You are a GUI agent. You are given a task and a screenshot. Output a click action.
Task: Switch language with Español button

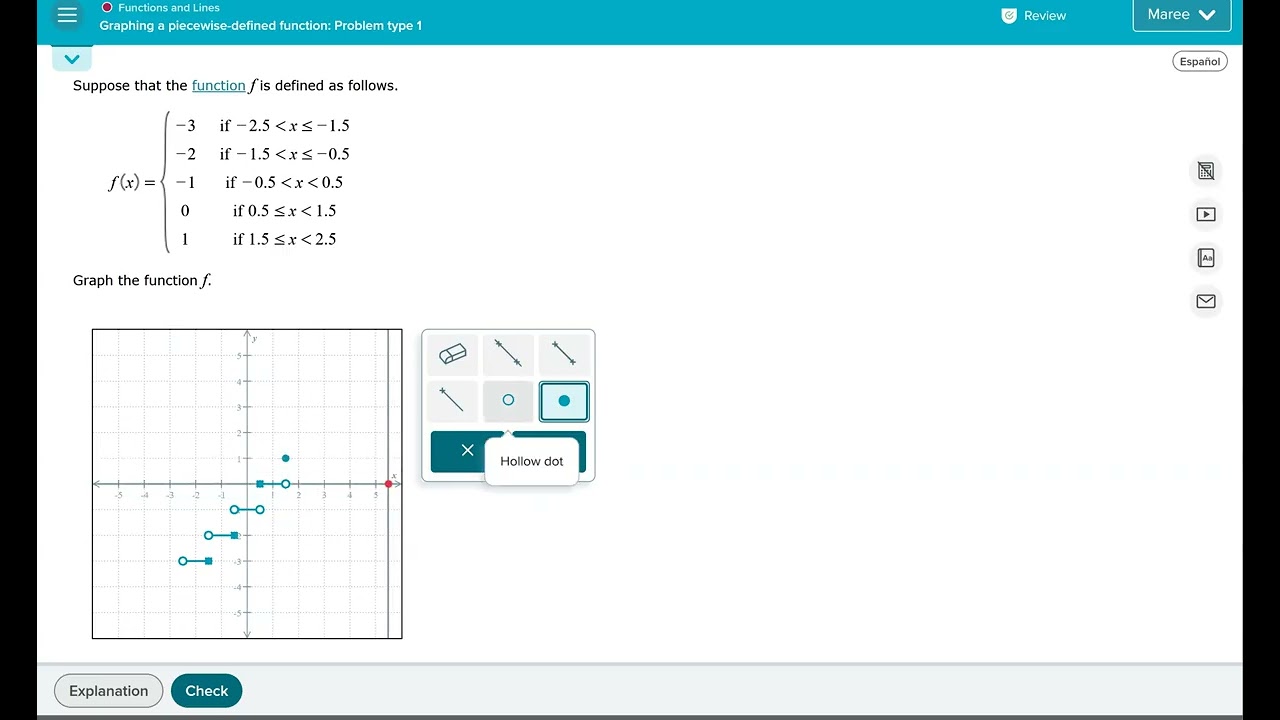click(1200, 61)
